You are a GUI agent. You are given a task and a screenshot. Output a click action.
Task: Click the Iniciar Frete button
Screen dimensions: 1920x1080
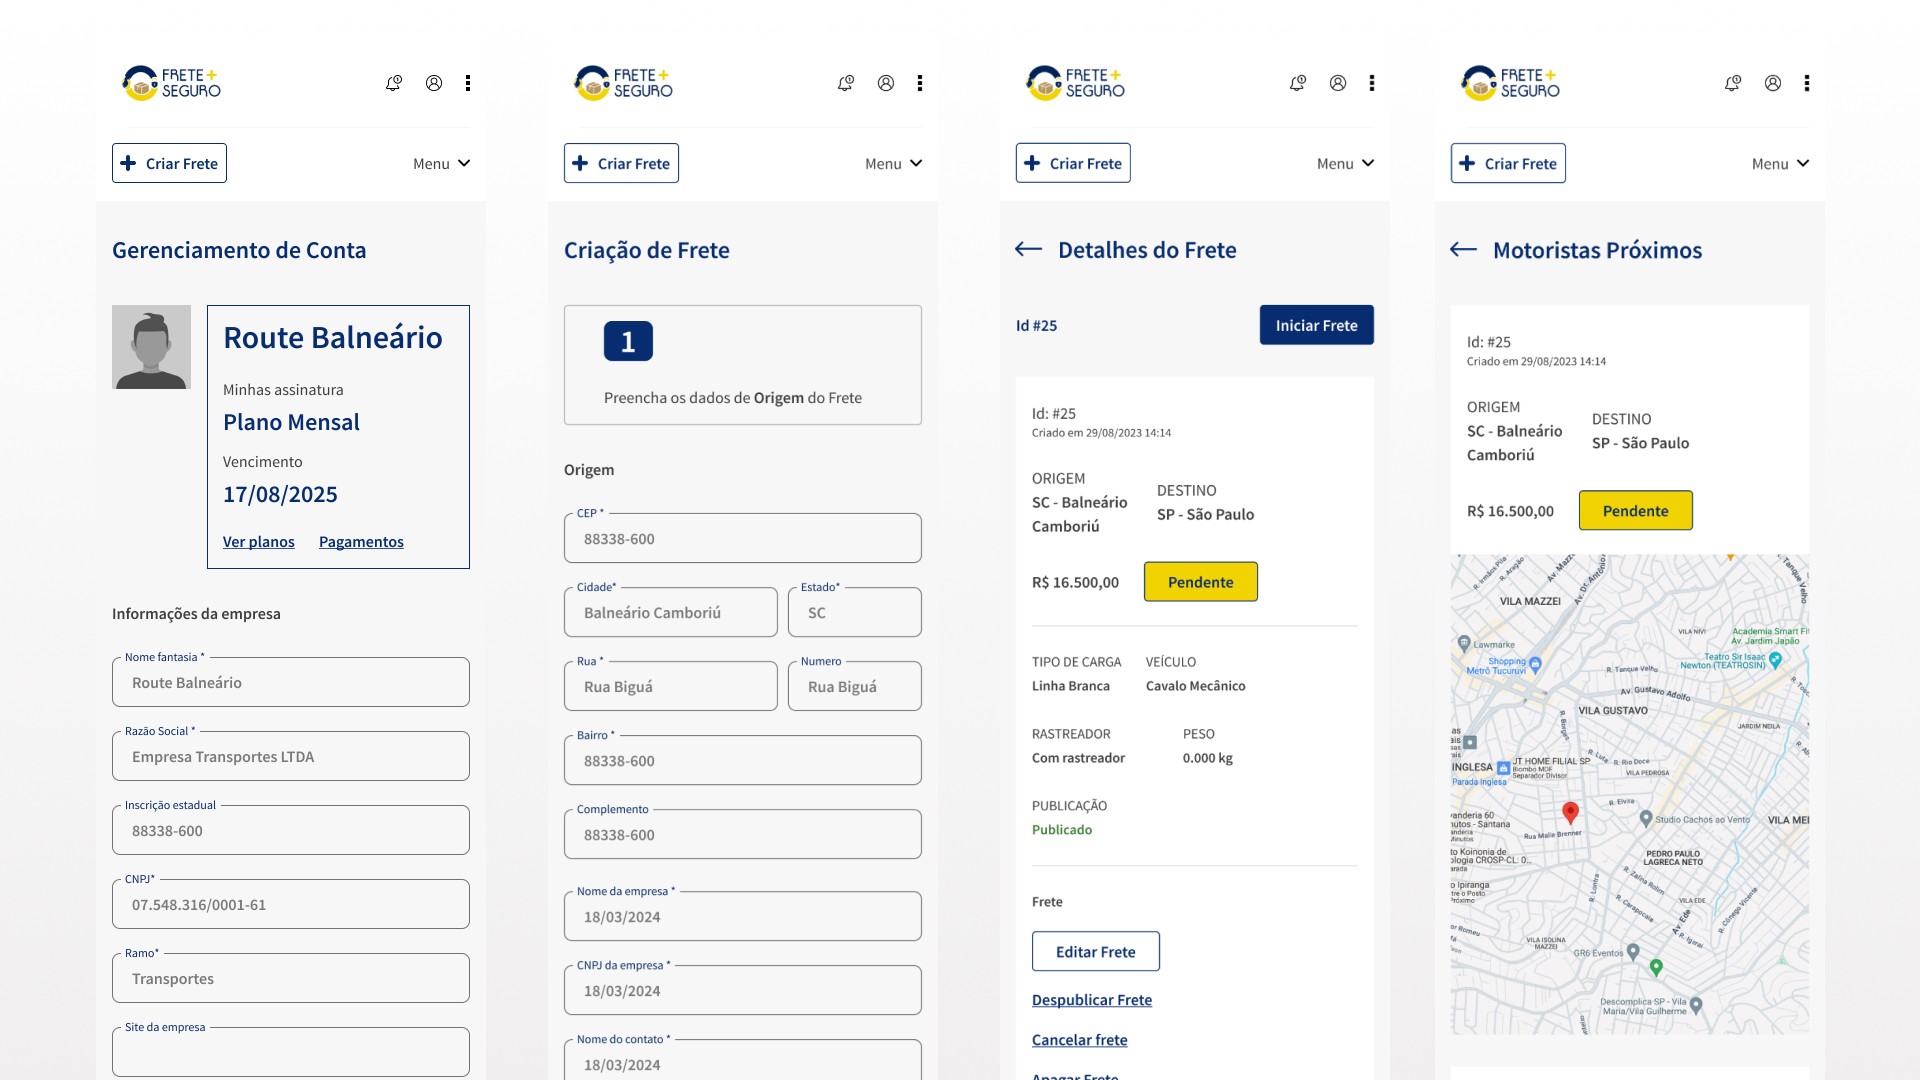tap(1316, 325)
